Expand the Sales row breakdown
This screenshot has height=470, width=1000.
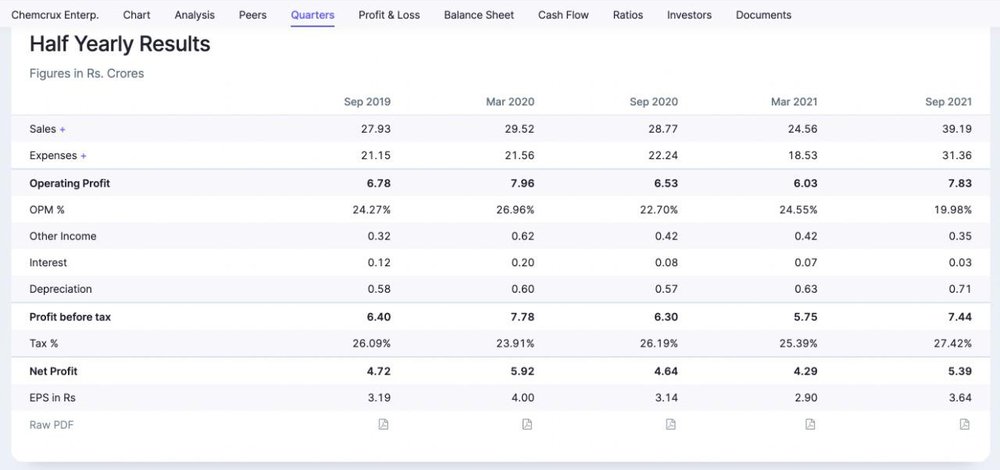coord(62,129)
